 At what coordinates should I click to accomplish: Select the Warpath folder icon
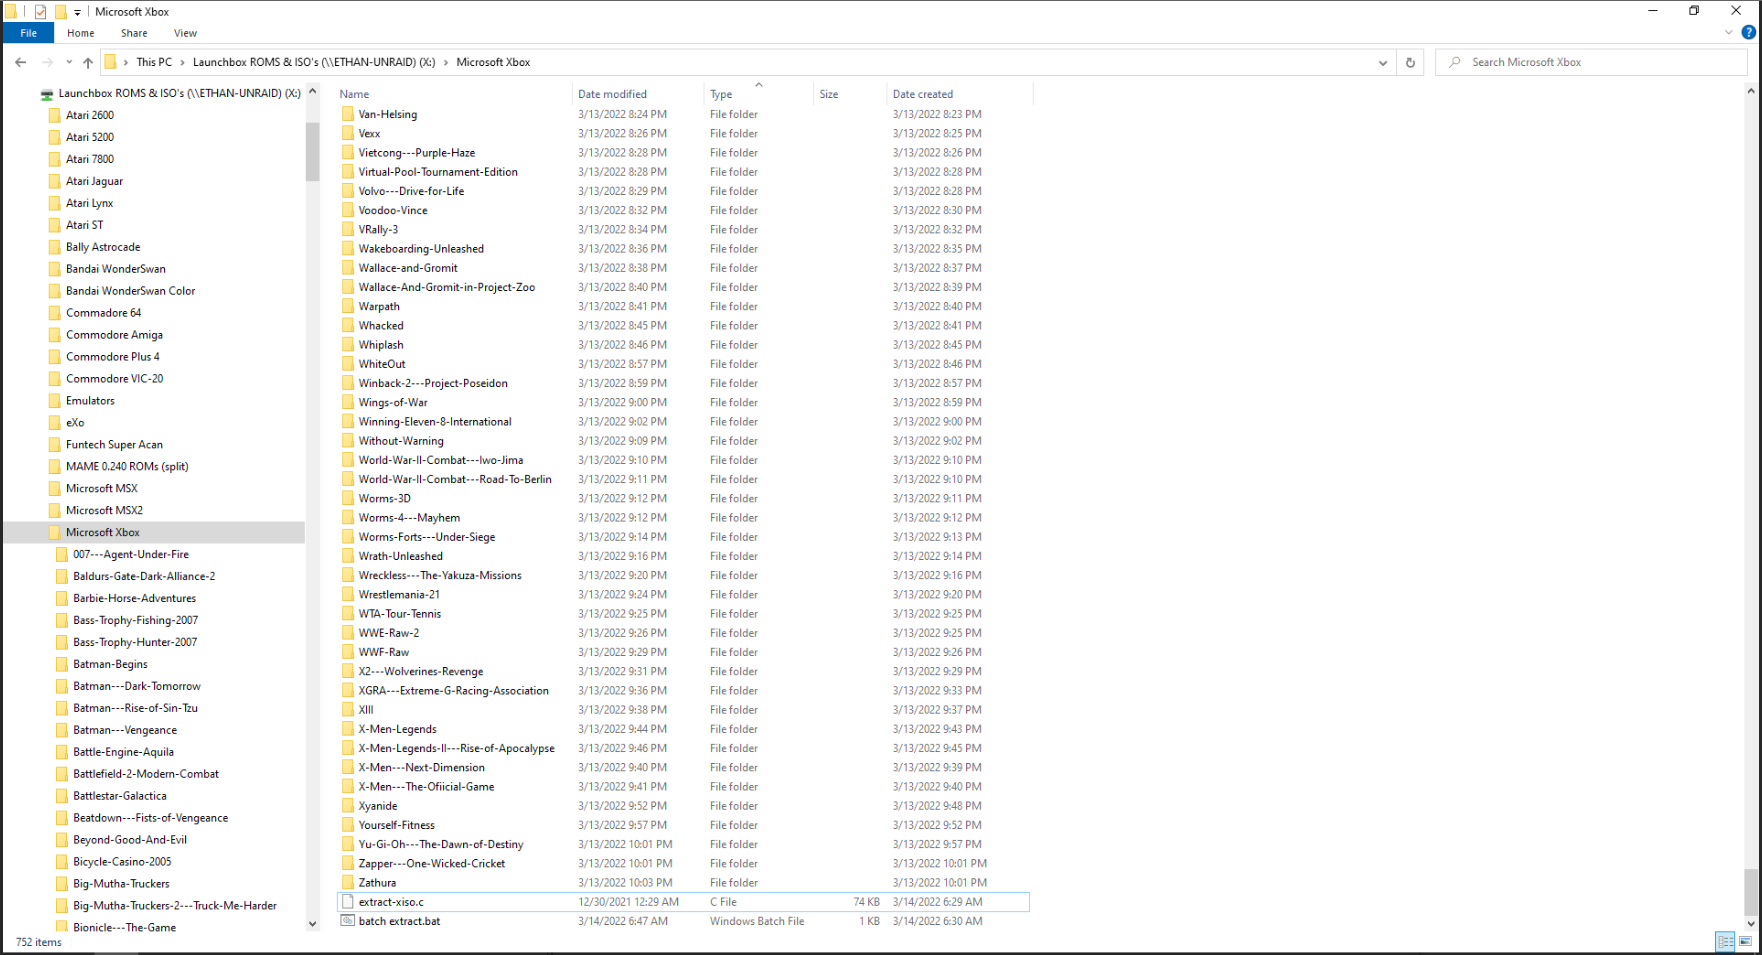[348, 306]
